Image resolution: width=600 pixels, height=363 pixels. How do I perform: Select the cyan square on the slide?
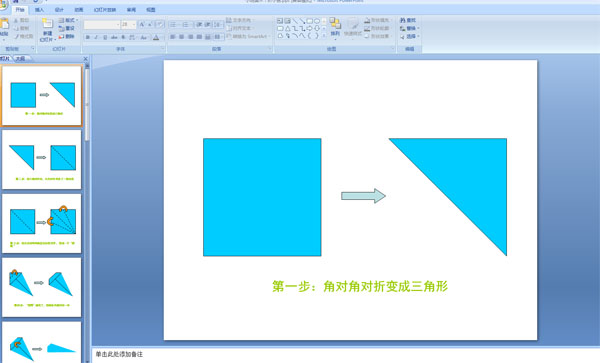pyautogui.click(x=262, y=197)
